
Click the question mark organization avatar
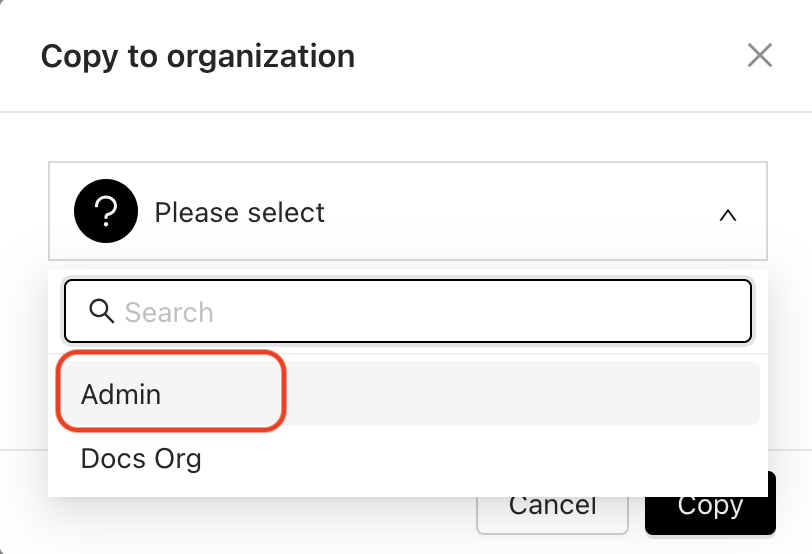106,212
